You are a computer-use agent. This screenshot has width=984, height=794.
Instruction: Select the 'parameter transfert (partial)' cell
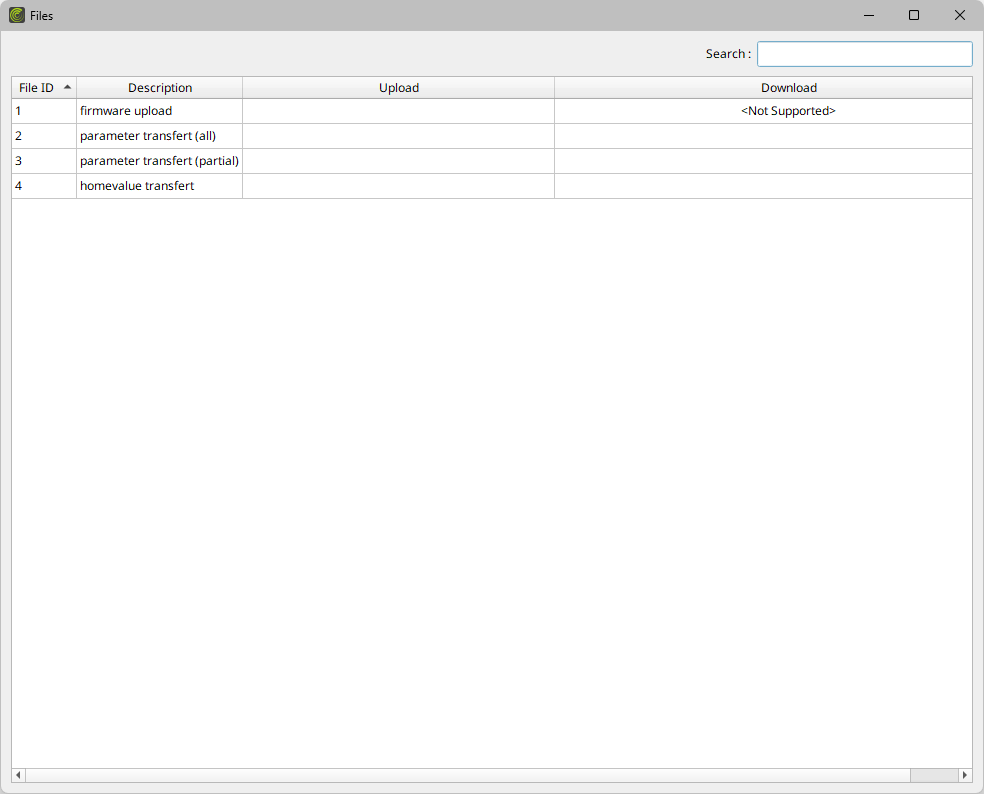click(x=159, y=161)
